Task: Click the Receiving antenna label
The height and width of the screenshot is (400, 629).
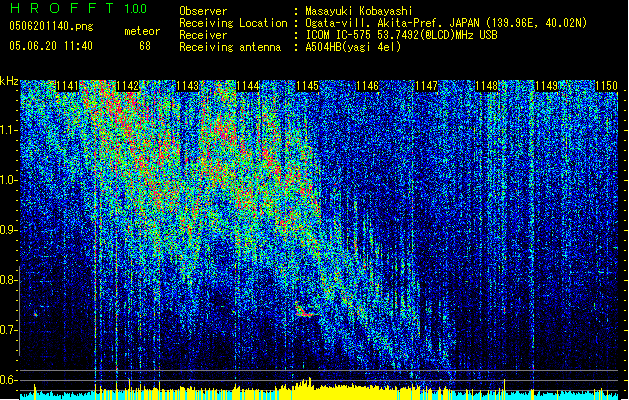Action: (x=230, y=47)
